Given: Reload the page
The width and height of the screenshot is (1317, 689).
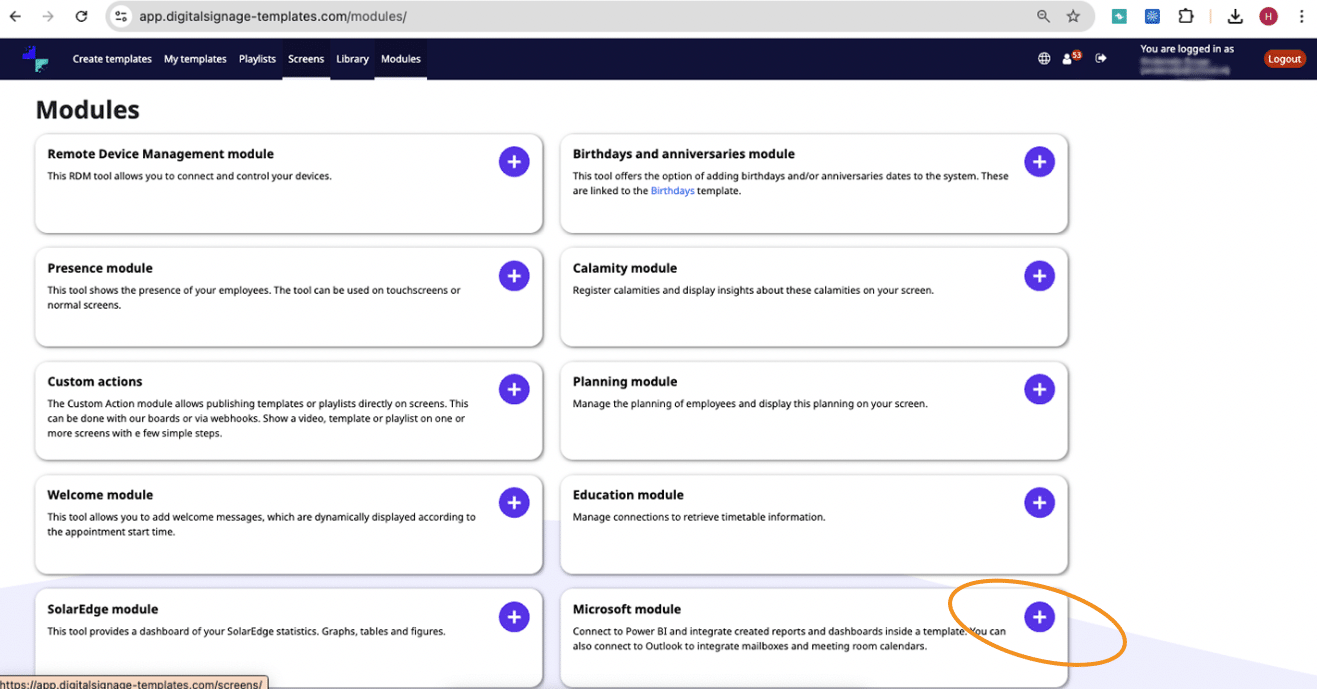Looking at the screenshot, I should click(x=82, y=16).
